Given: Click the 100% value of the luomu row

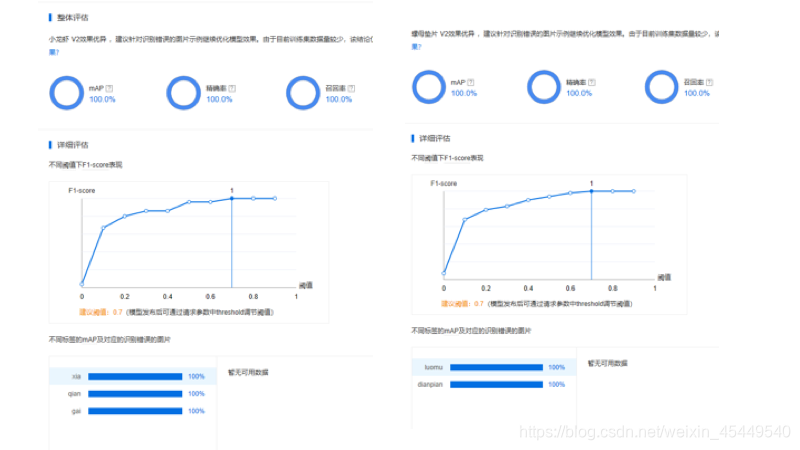Looking at the screenshot, I should pos(557,367).
